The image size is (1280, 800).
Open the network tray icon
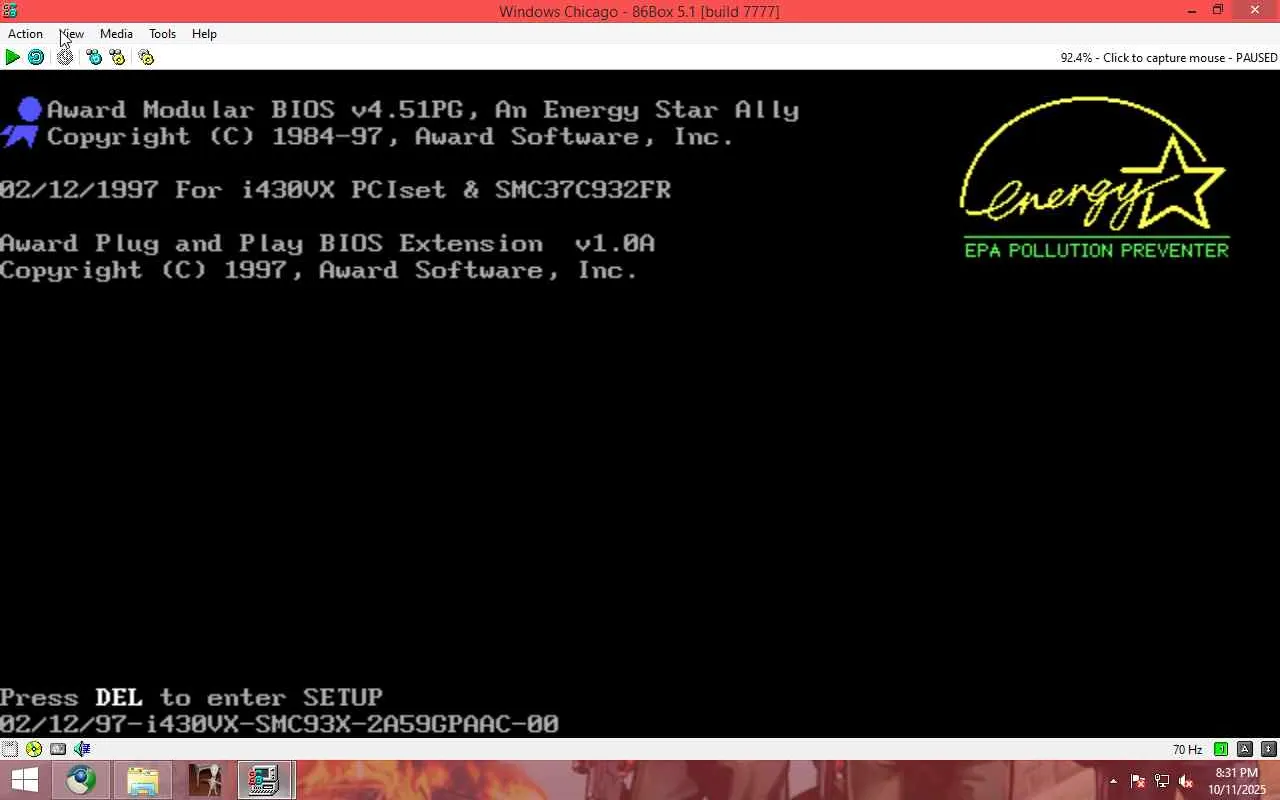click(x=1162, y=781)
